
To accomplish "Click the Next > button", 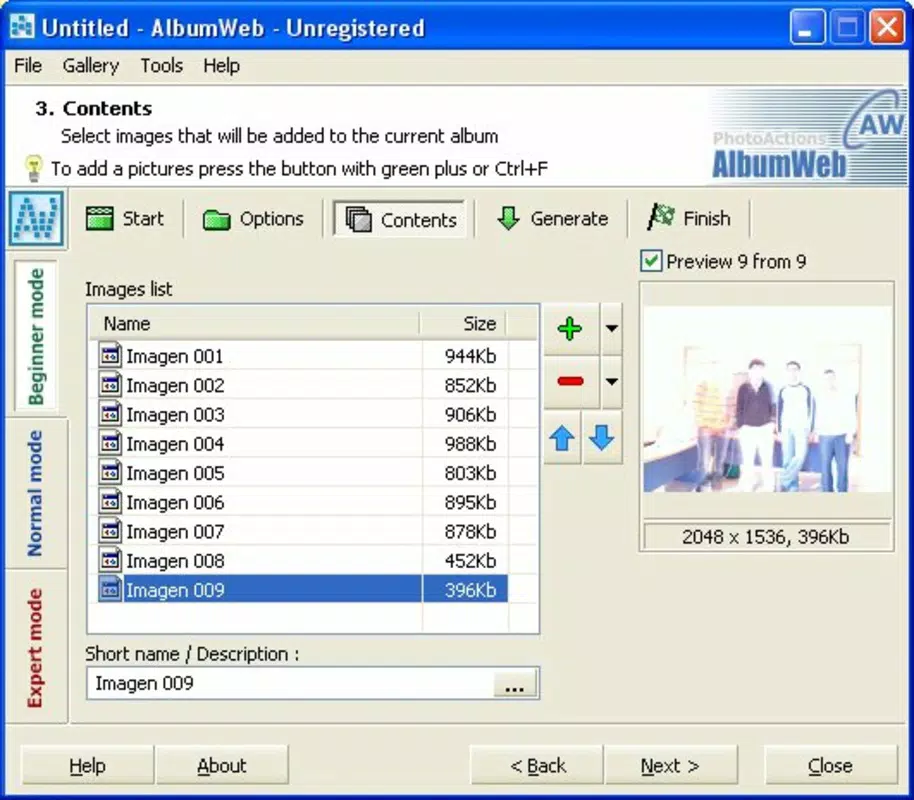I will 670,766.
